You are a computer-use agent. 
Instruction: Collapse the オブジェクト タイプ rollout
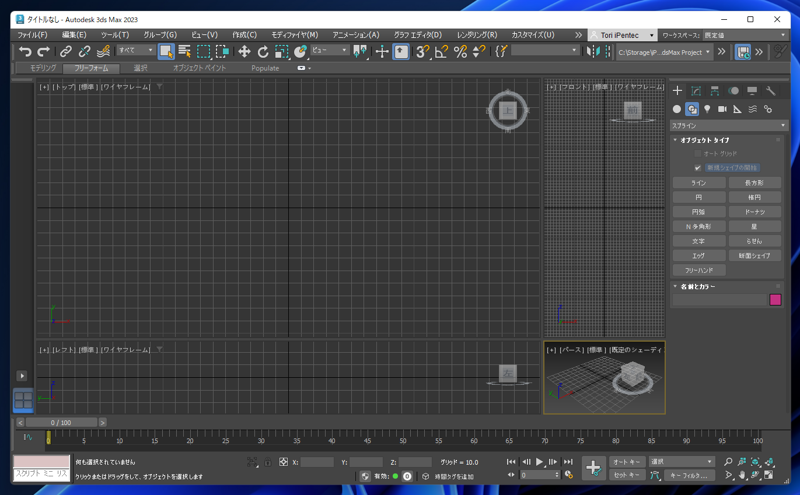pos(705,140)
